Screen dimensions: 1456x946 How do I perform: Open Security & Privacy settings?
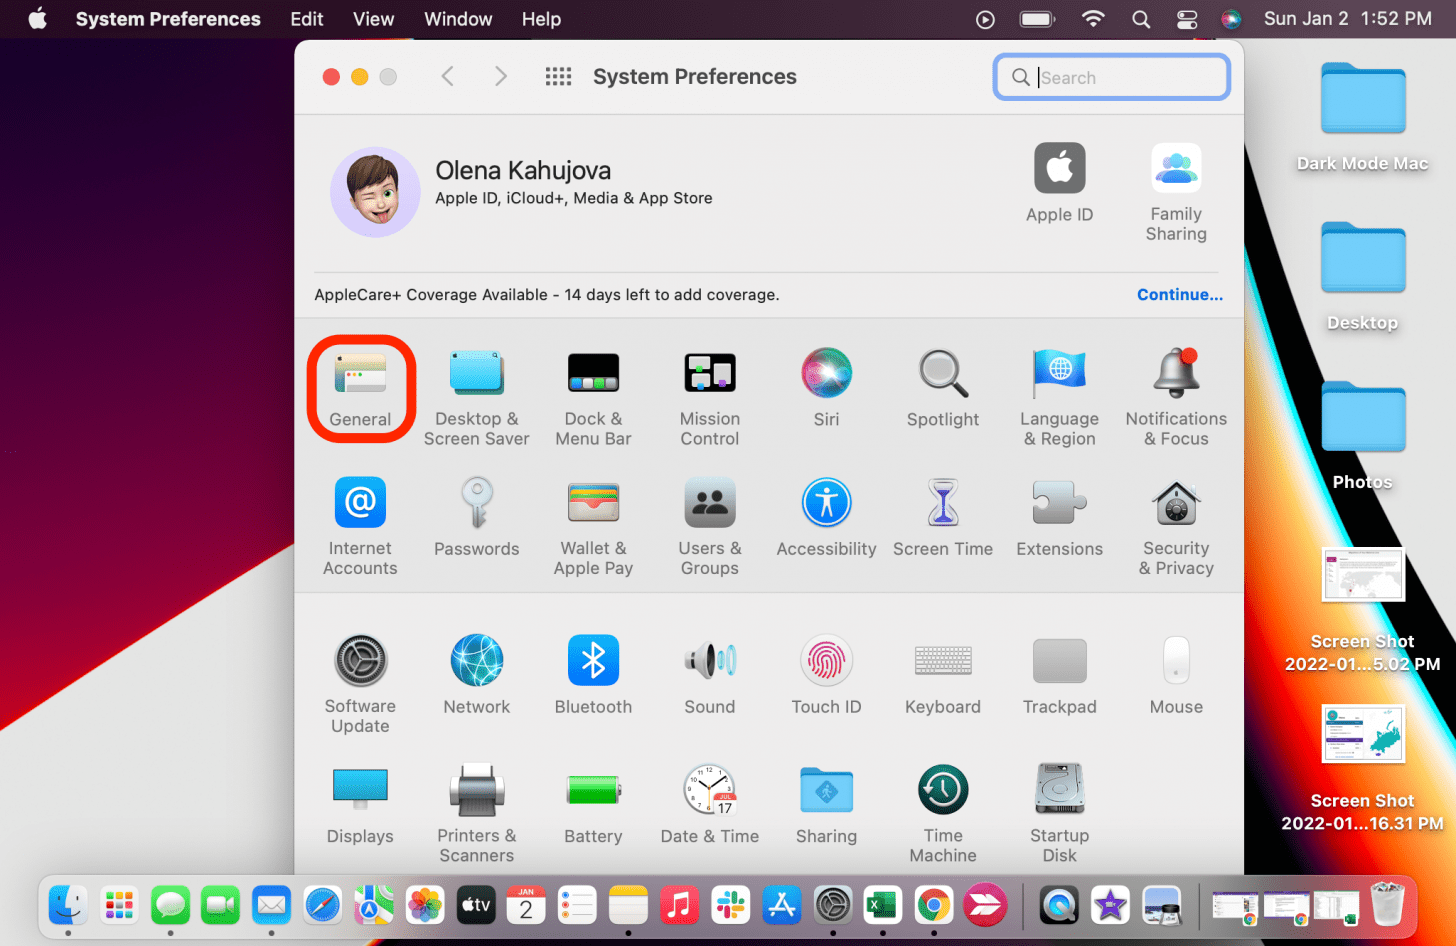pyautogui.click(x=1175, y=520)
